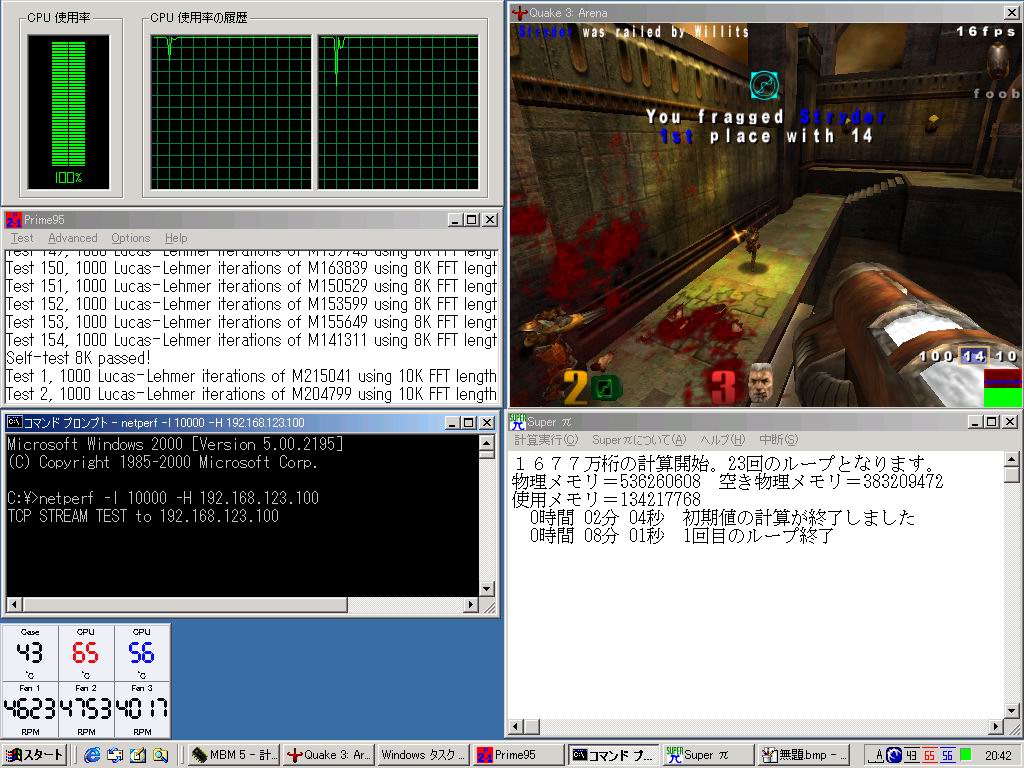Click Super π horizontal scrollbar left arrow
Image resolution: width=1024 pixels, height=768 pixels.
click(x=516, y=726)
